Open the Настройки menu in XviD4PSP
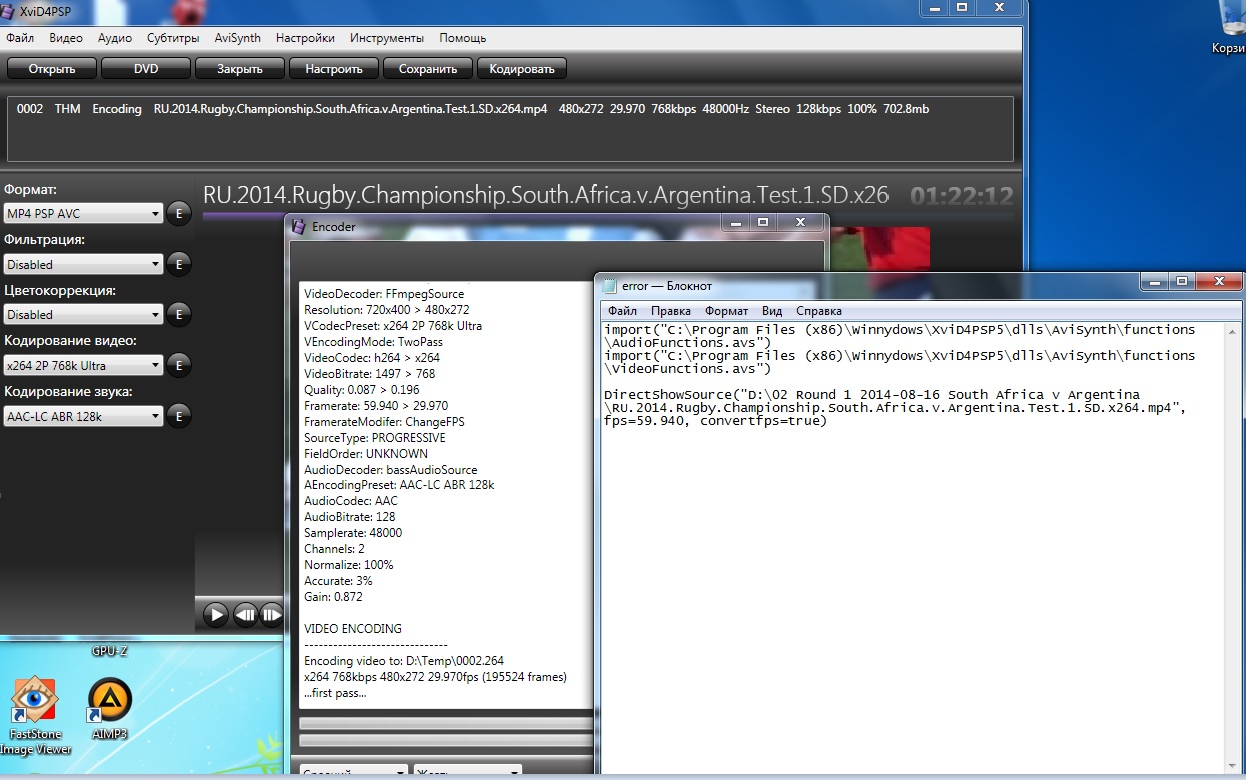This screenshot has width=1246, height=780. coord(305,38)
